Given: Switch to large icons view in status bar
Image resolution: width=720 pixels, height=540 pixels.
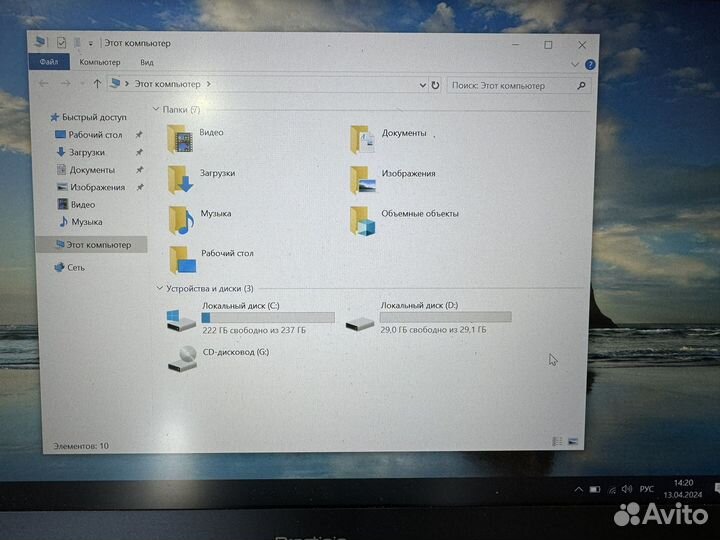Looking at the screenshot, I should (x=573, y=441).
